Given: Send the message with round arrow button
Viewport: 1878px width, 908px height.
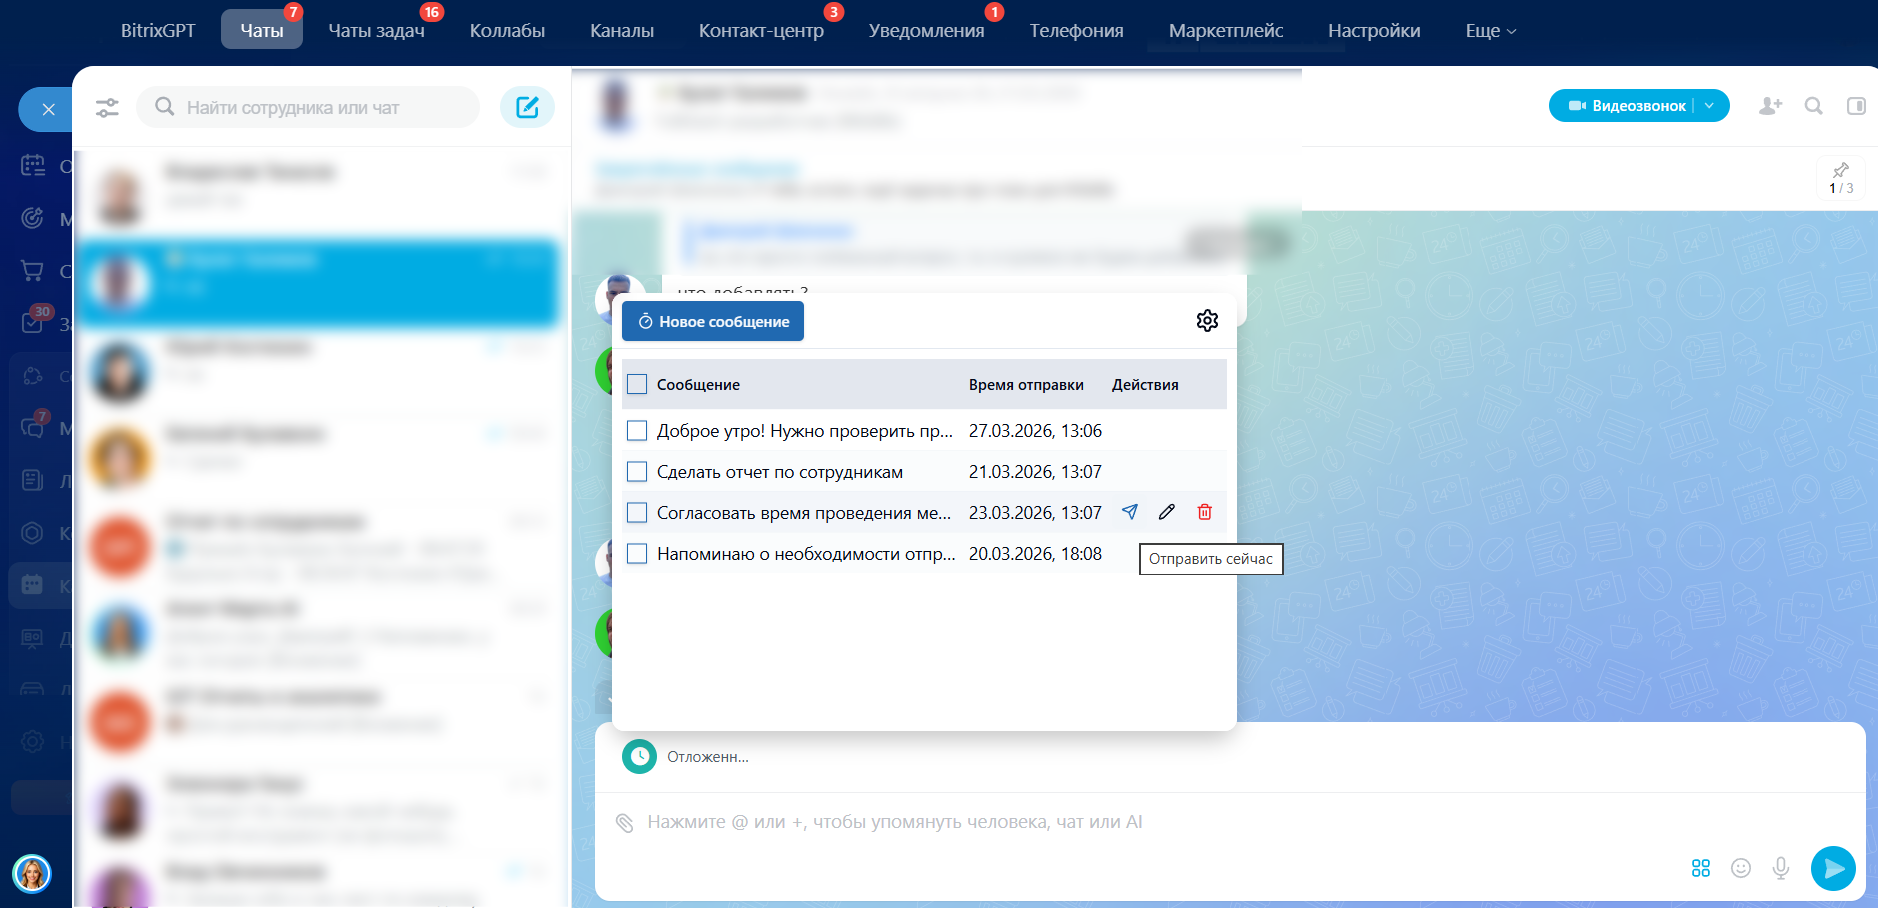Looking at the screenshot, I should [1833, 868].
